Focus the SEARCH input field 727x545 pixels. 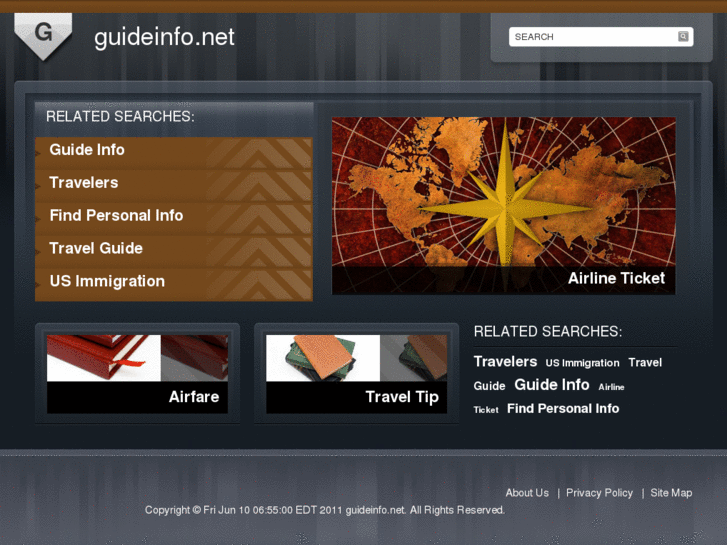coord(601,37)
